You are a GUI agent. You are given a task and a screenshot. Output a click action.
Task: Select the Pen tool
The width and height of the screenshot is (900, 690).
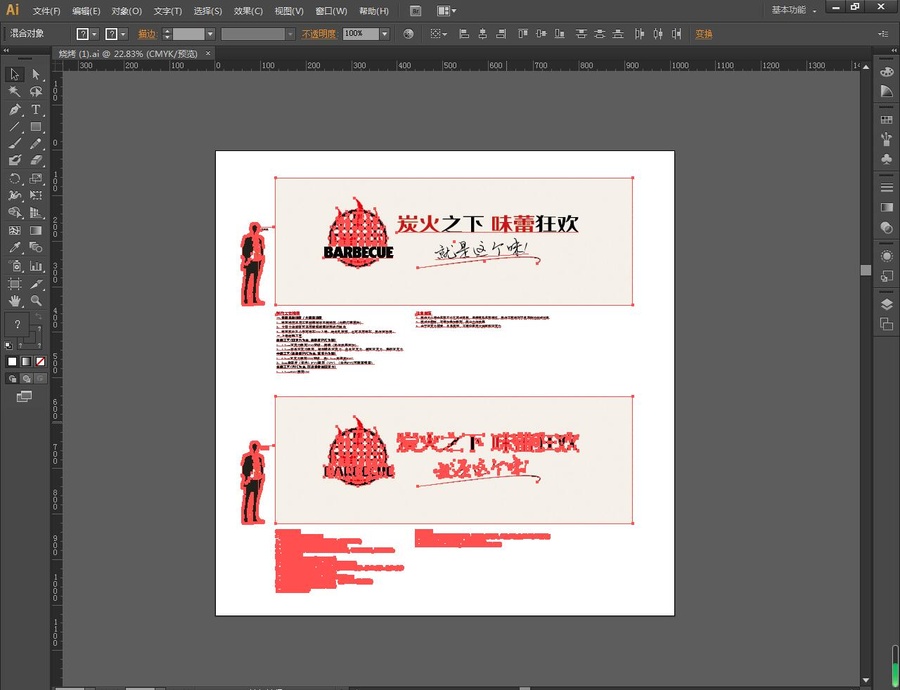click(x=14, y=109)
